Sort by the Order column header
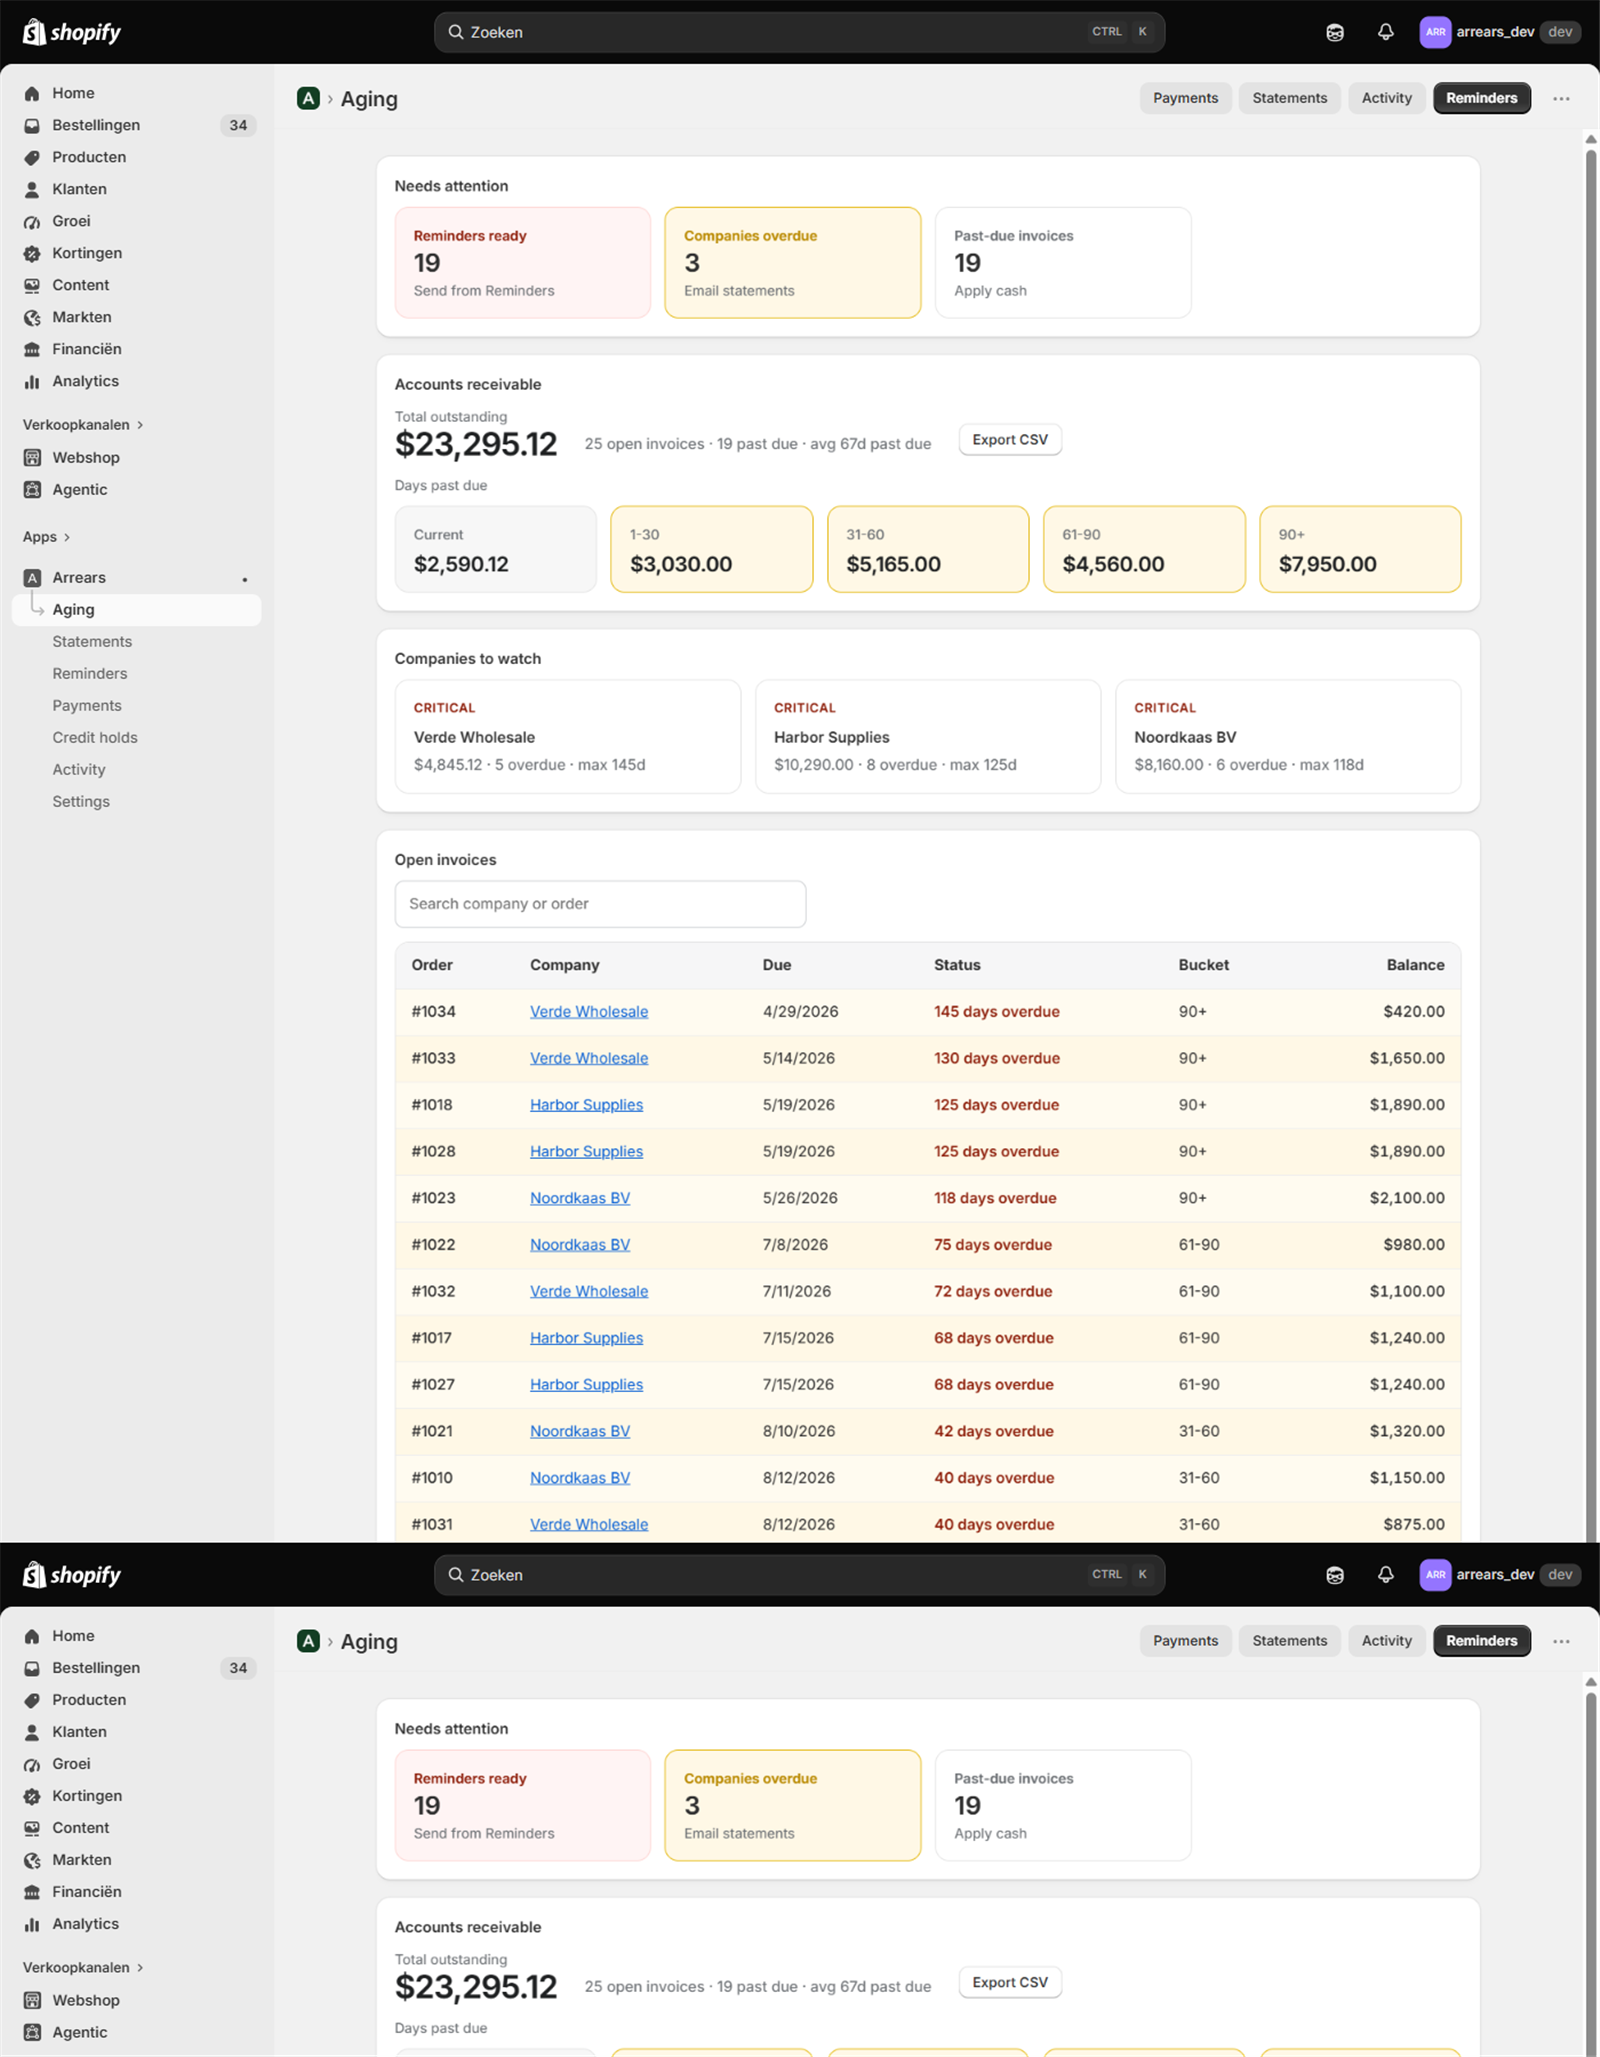 (x=432, y=965)
